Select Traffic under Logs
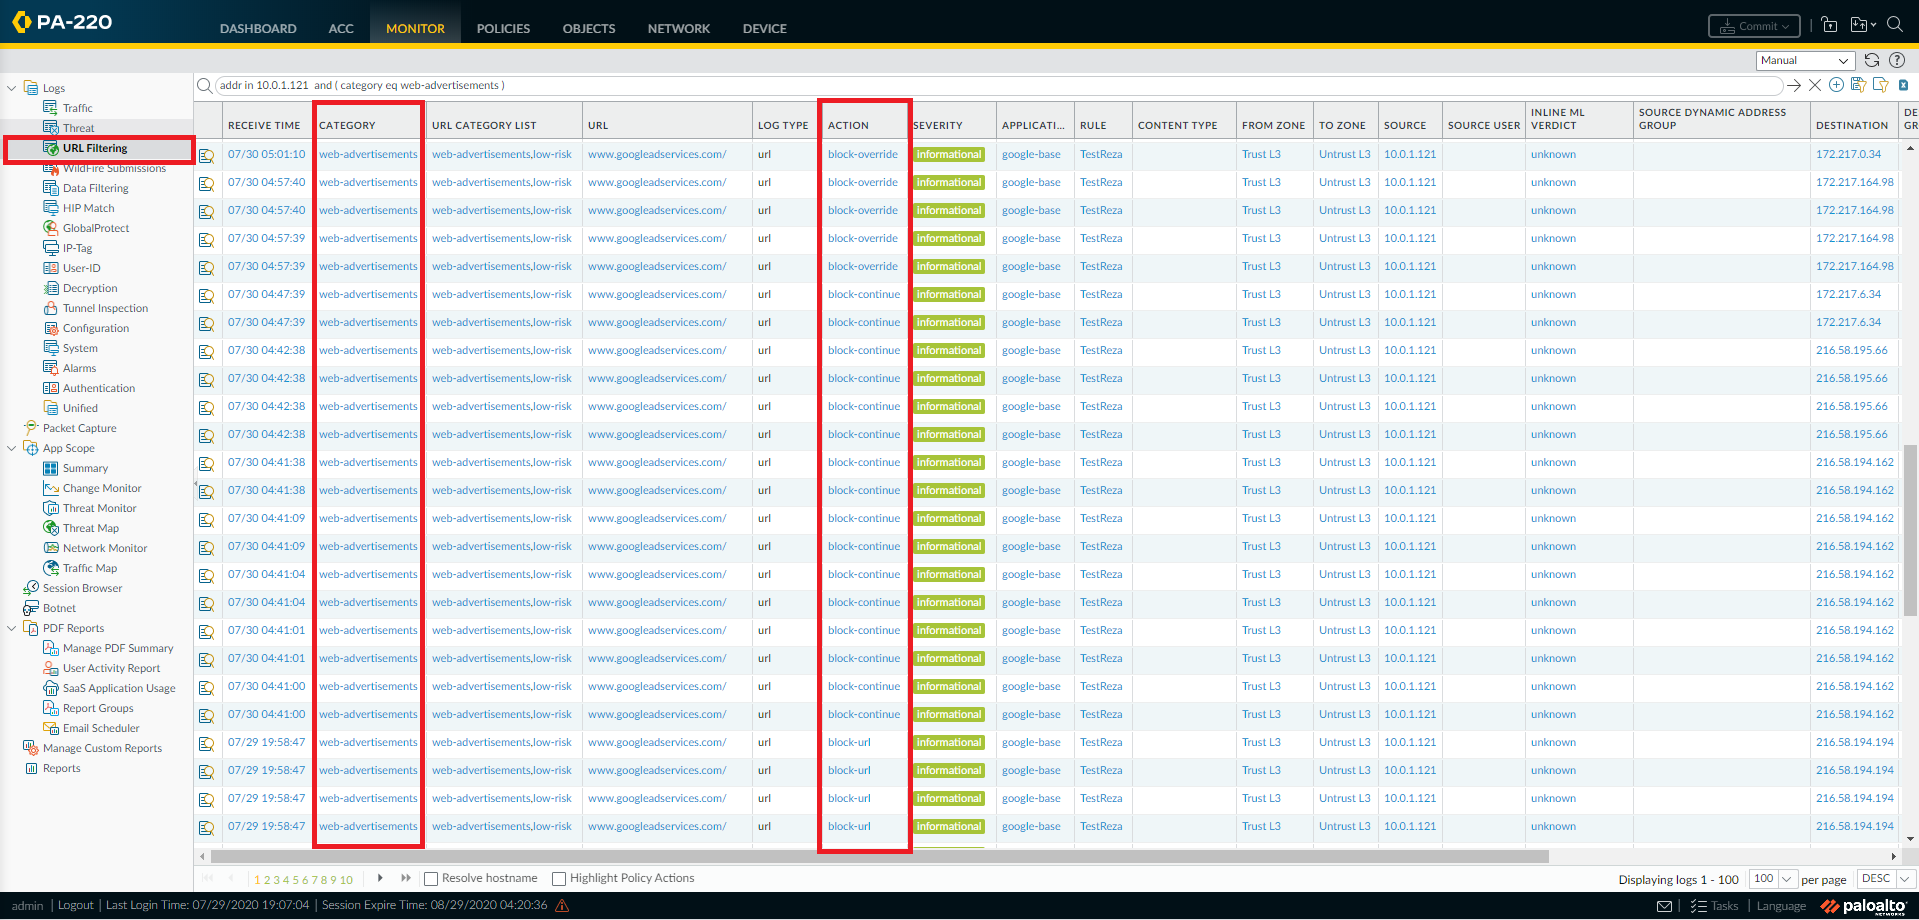This screenshot has height=920, width=1919. (77, 108)
